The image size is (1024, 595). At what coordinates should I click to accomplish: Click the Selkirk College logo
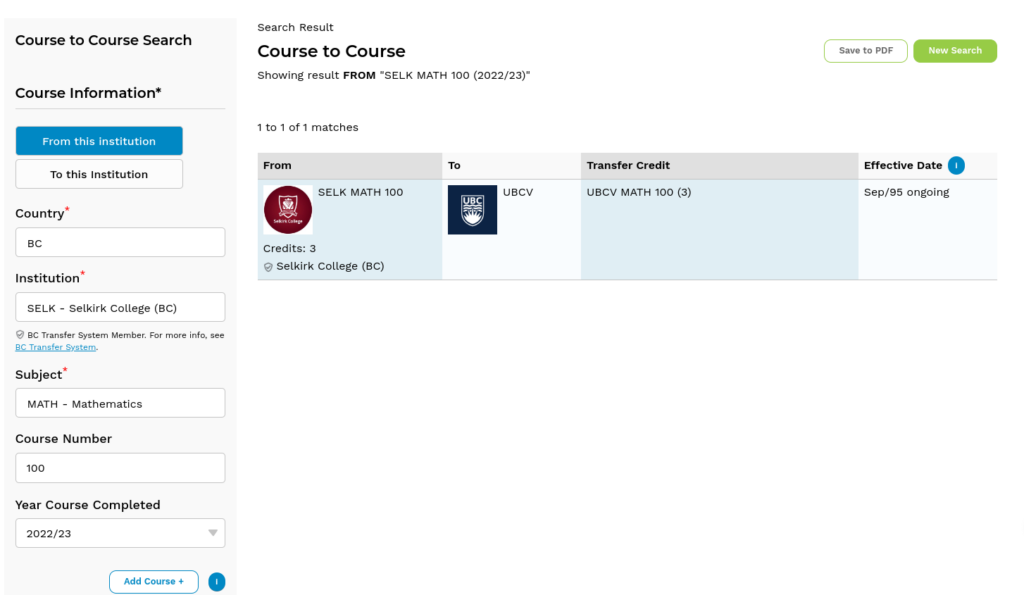[287, 210]
